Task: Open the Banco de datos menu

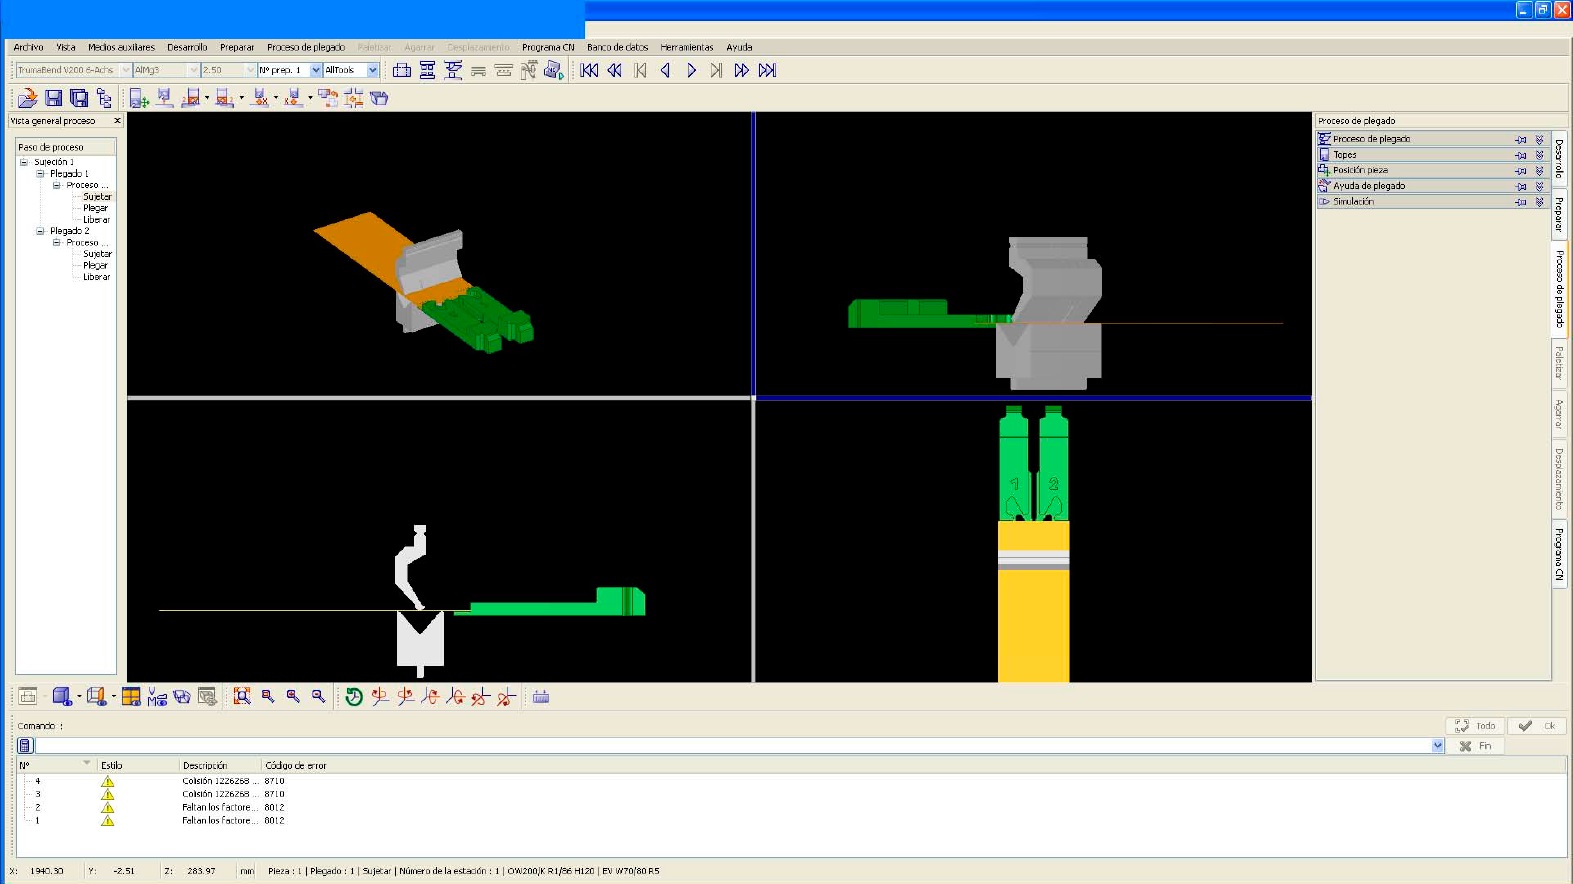Action: pos(617,47)
